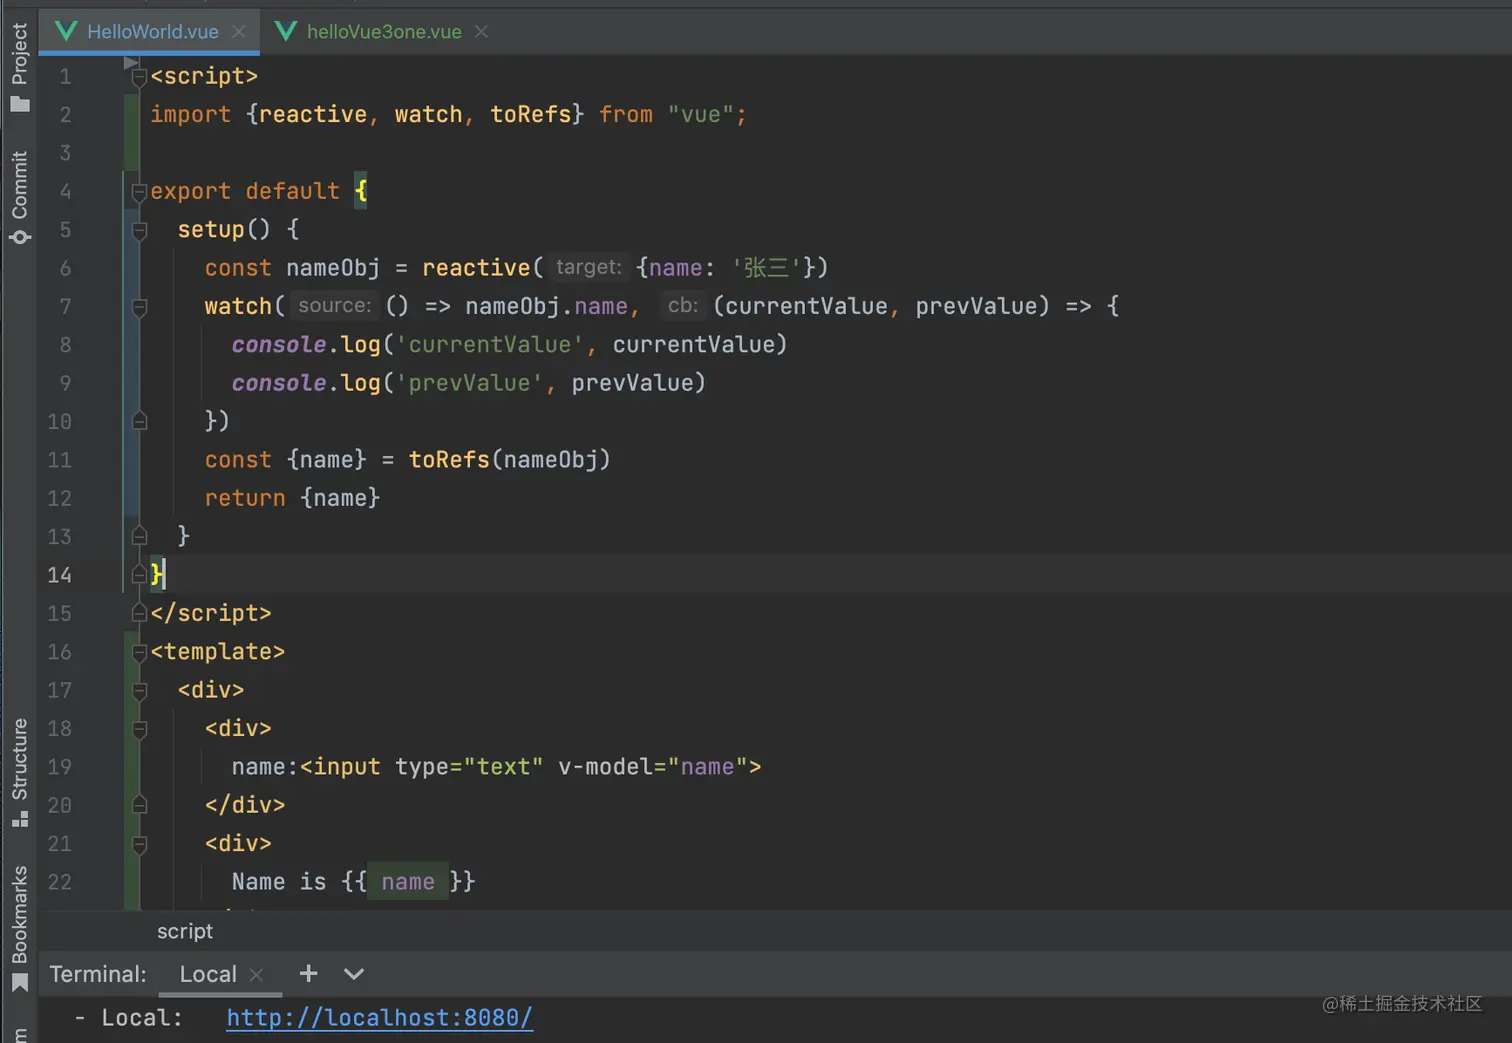The image size is (1512, 1043).
Task: Click the reactive( call on line 6
Action: (482, 268)
